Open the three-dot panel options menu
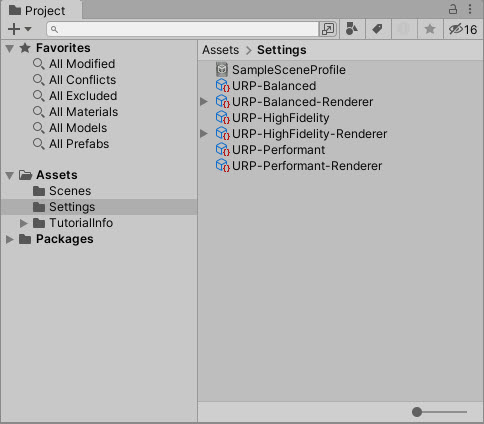The height and width of the screenshot is (424, 484). 470,9
